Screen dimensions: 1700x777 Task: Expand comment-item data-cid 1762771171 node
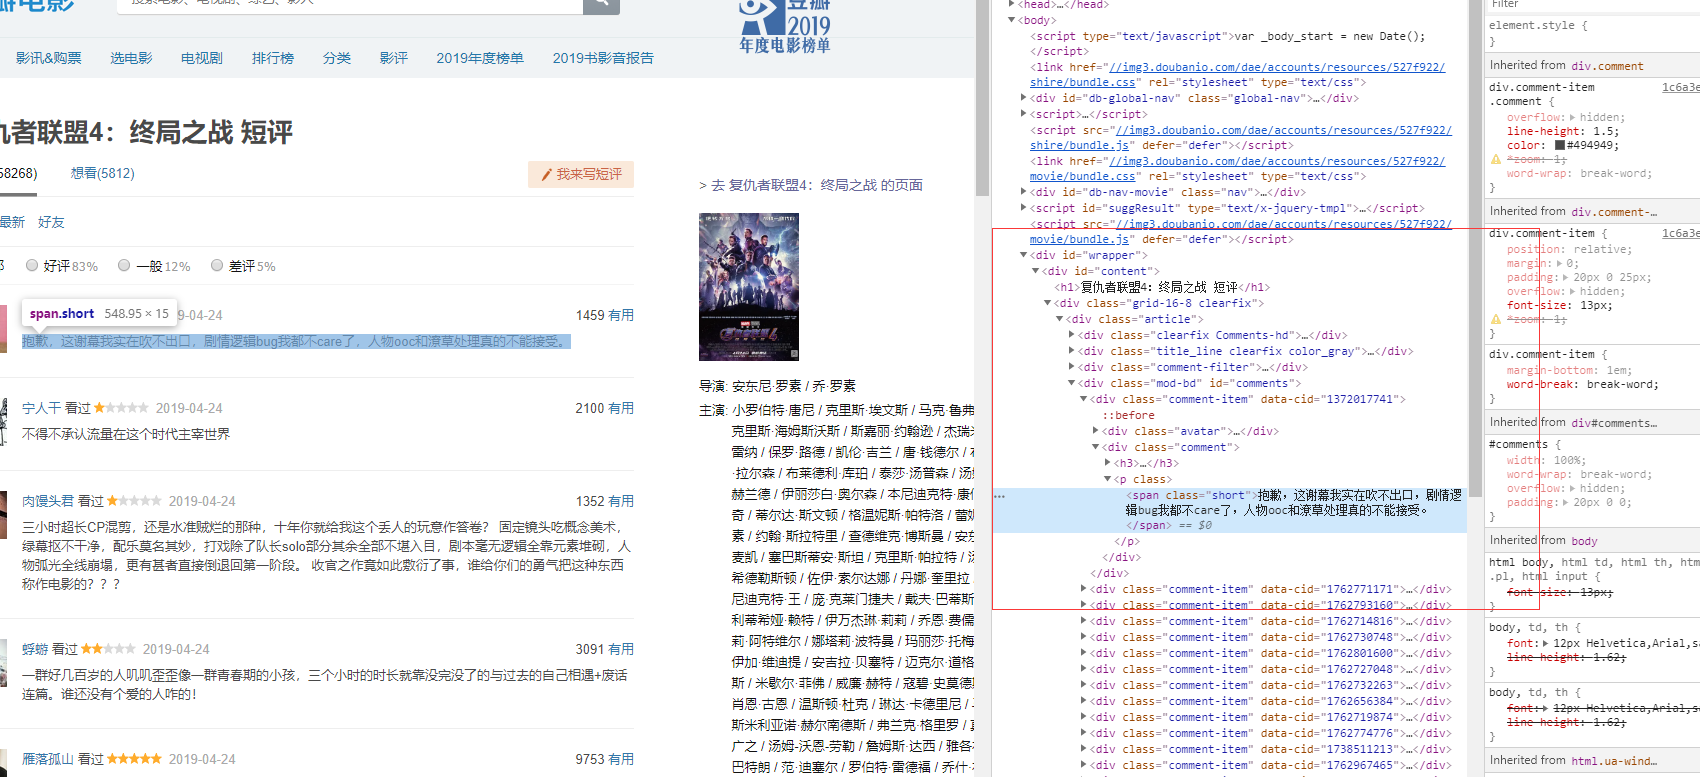1084,589
